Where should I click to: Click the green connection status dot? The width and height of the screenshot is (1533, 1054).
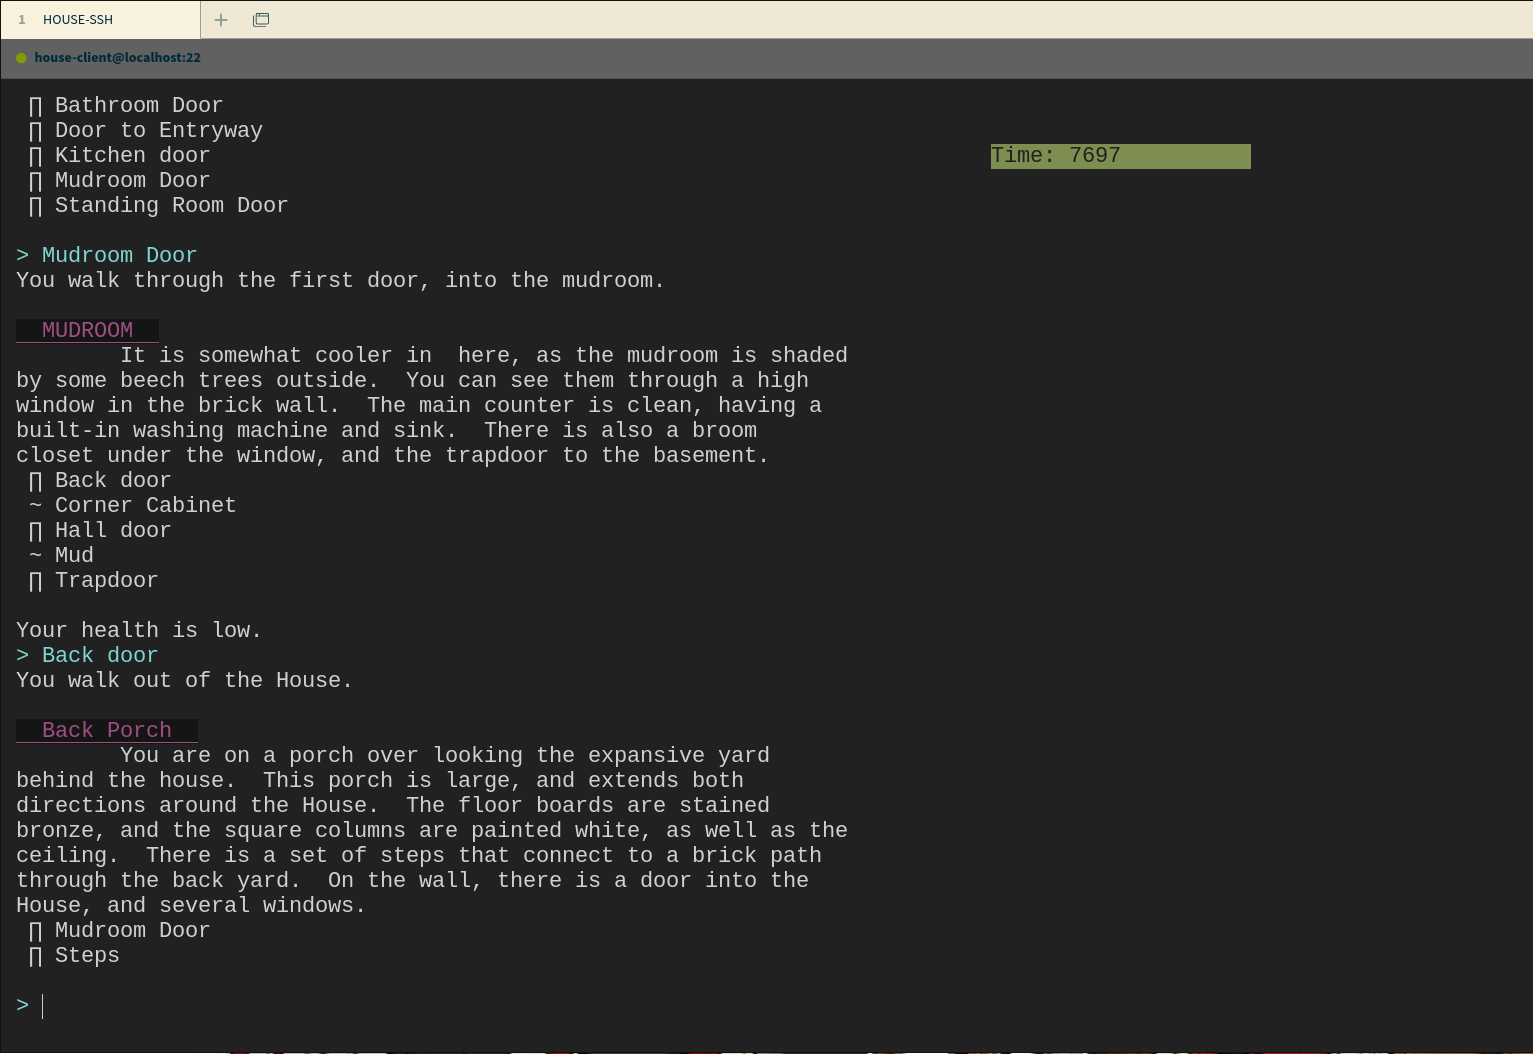click(21, 58)
